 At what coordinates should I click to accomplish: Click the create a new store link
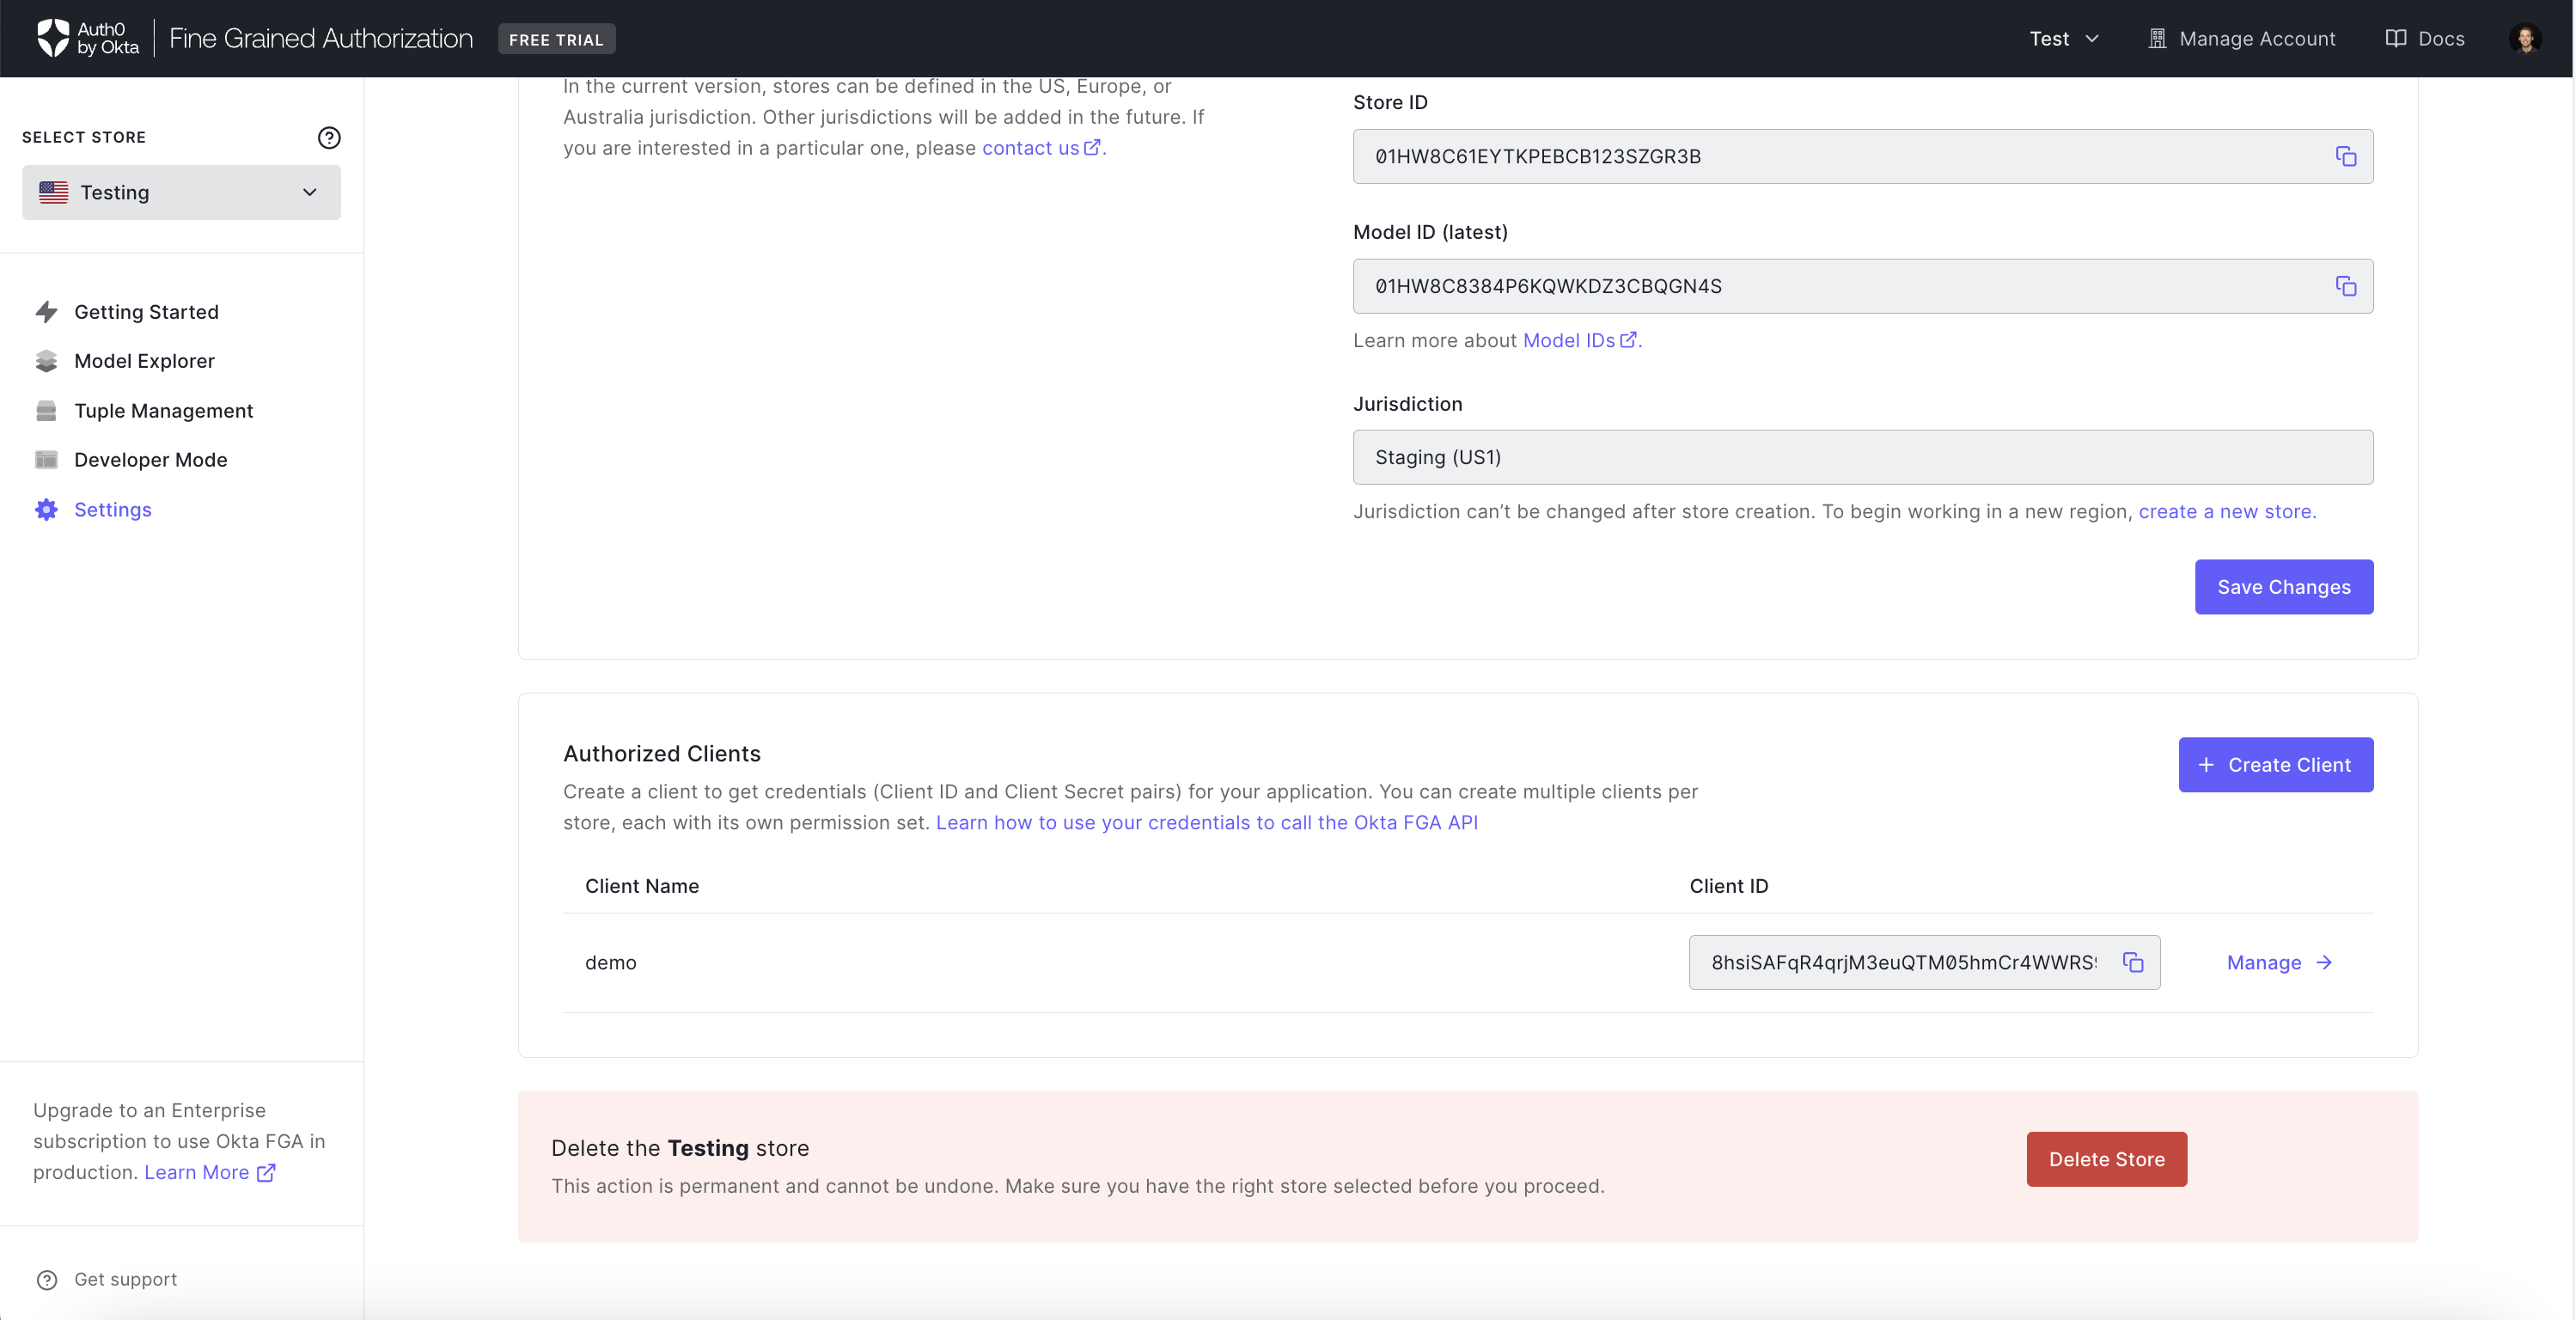(2227, 511)
